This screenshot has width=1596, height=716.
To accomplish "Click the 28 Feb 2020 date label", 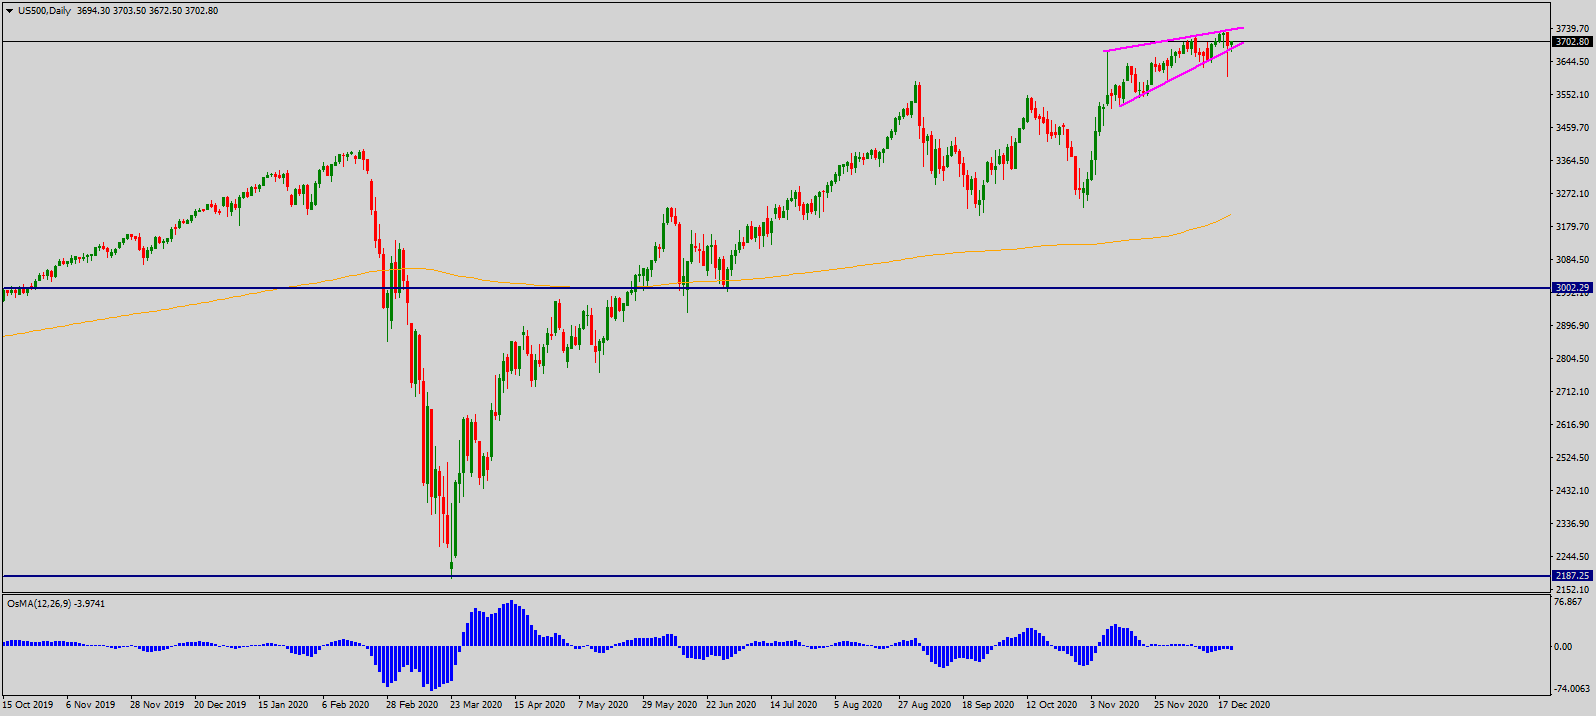I will click(x=412, y=705).
